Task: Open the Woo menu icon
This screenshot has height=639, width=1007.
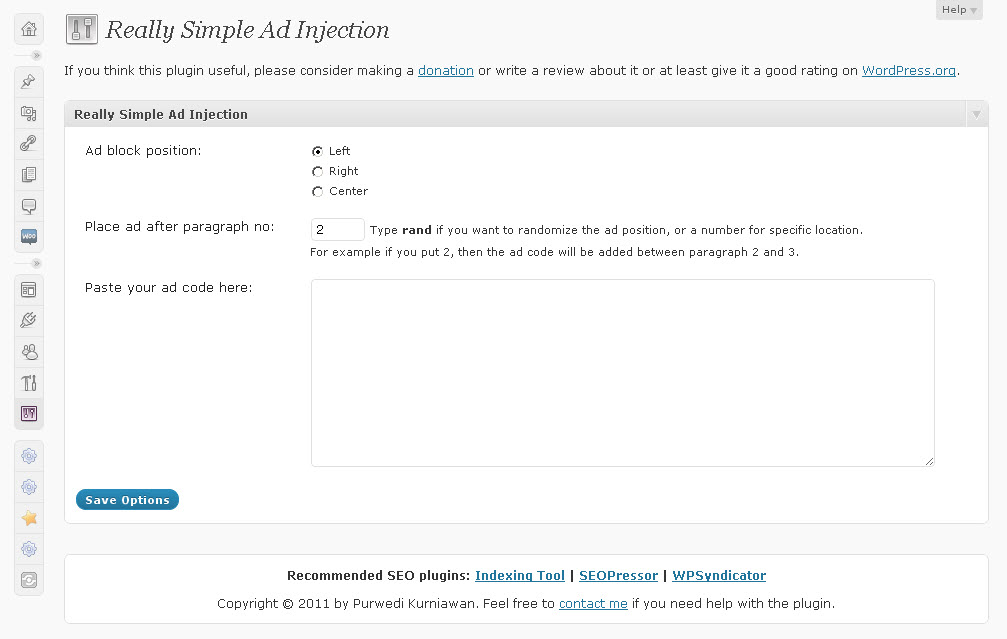Action: click(29, 238)
